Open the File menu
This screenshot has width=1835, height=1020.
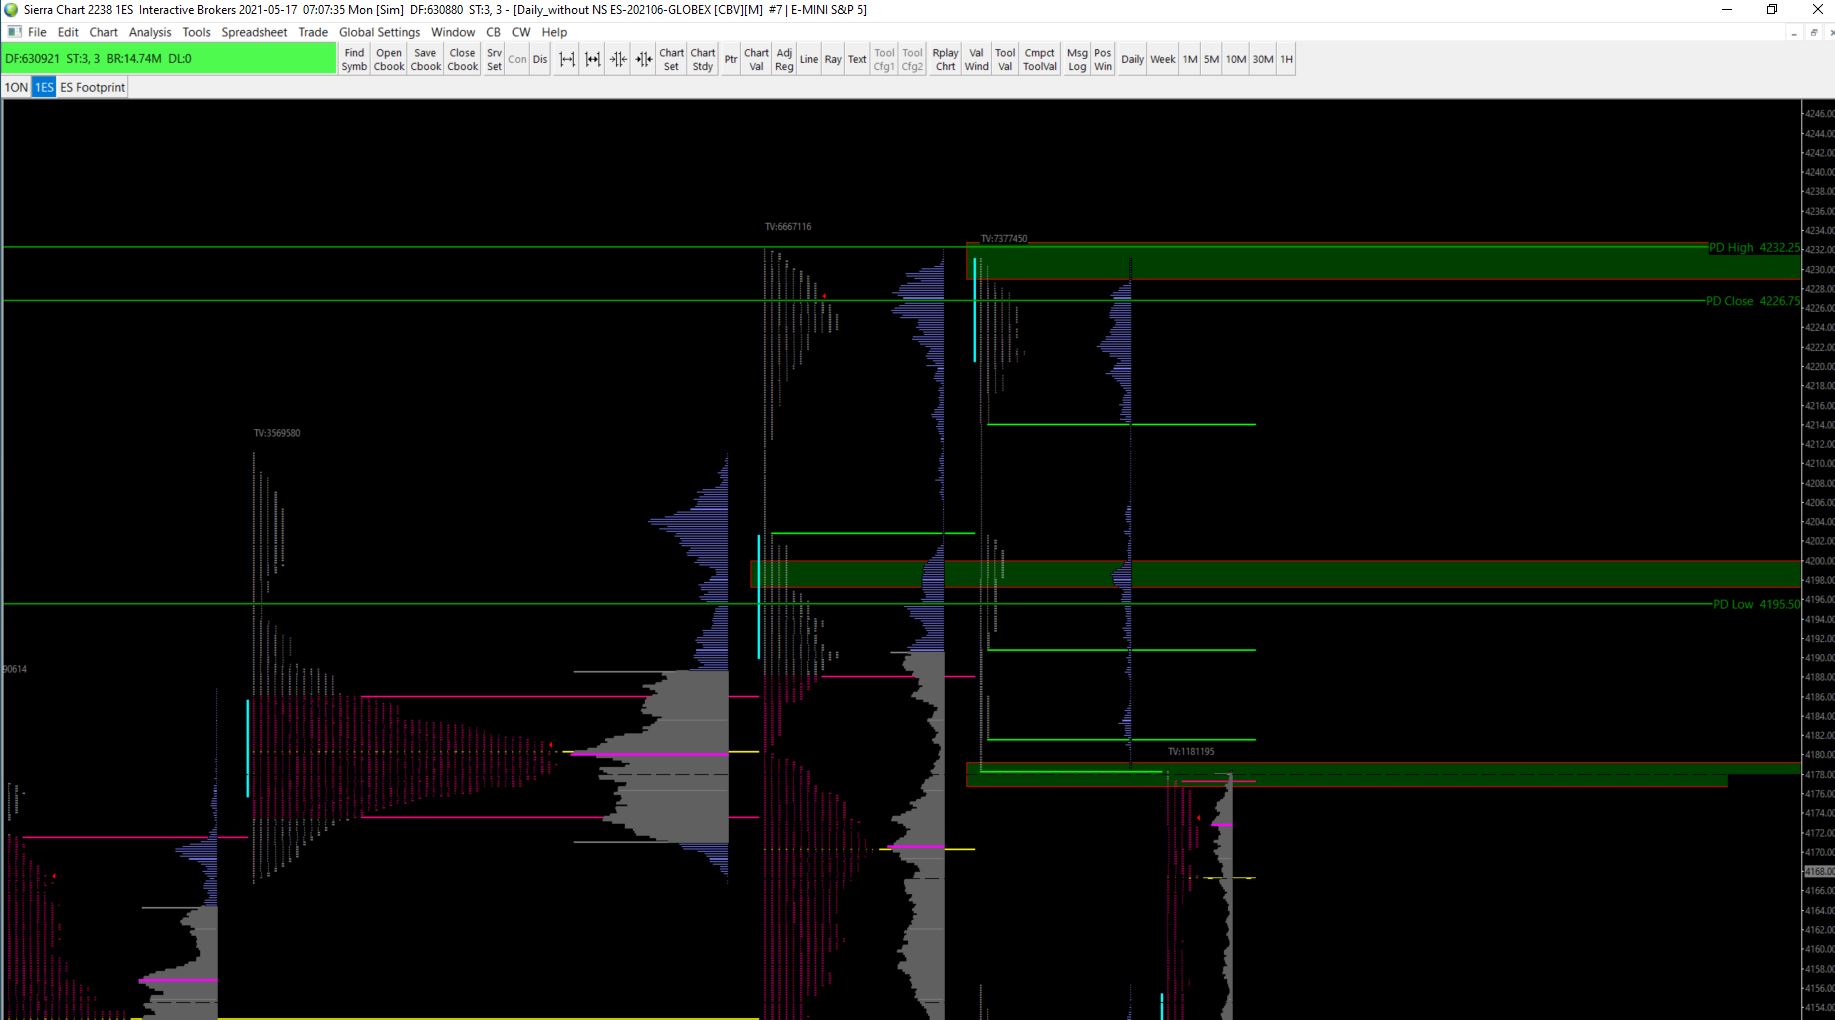pyautogui.click(x=37, y=32)
